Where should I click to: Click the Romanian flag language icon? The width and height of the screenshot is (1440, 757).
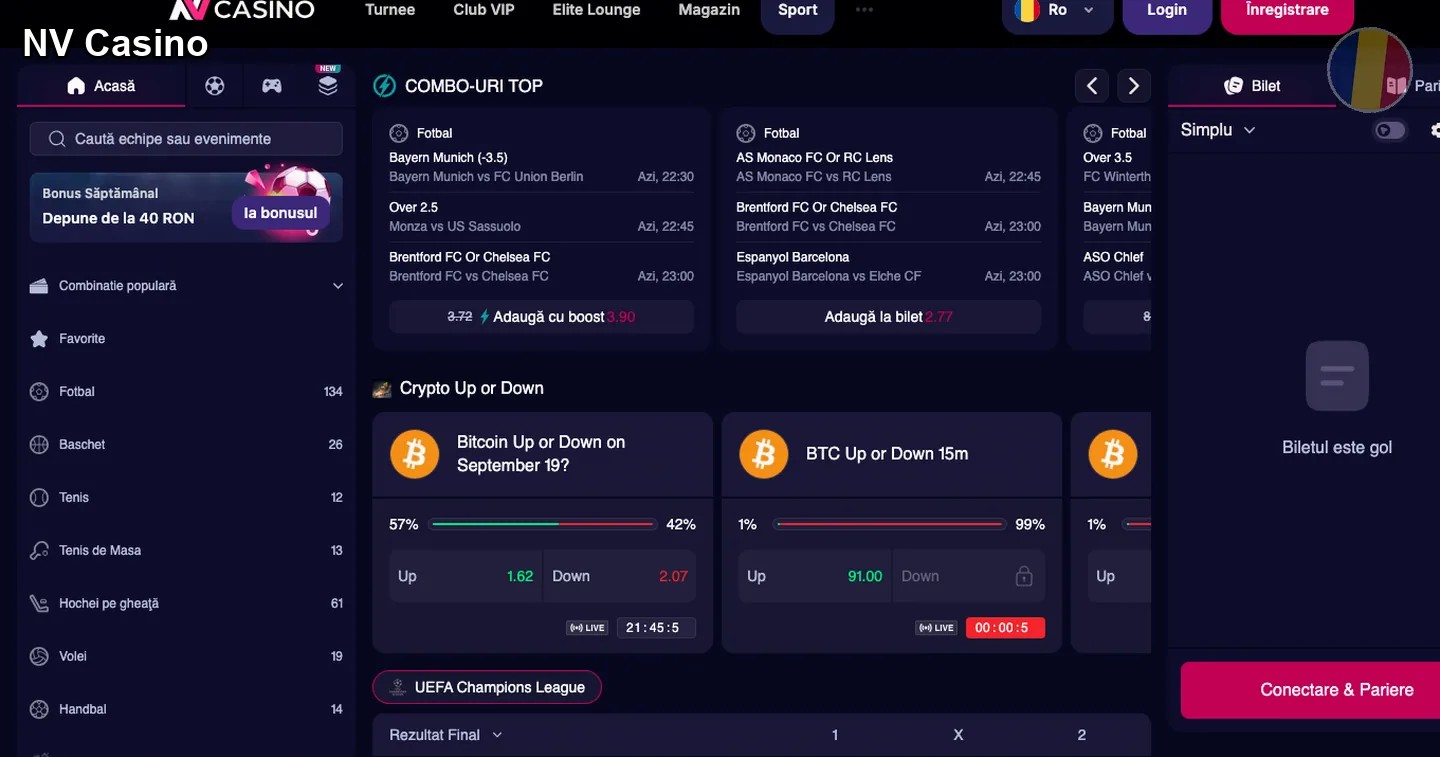click(x=1027, y=10)
